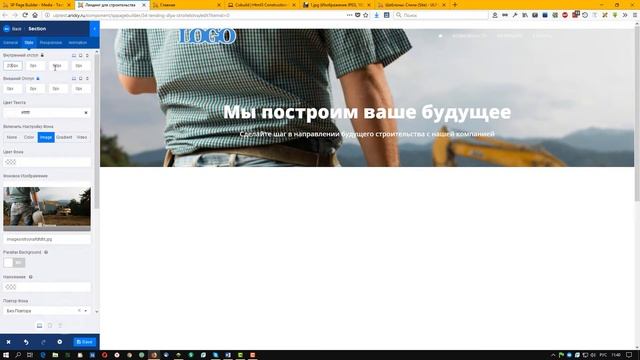The height and width of the screenshot is (360, 640).
Task: Open page actions three-dot menu
Action: pyautogui.click(x=349, y=15)
